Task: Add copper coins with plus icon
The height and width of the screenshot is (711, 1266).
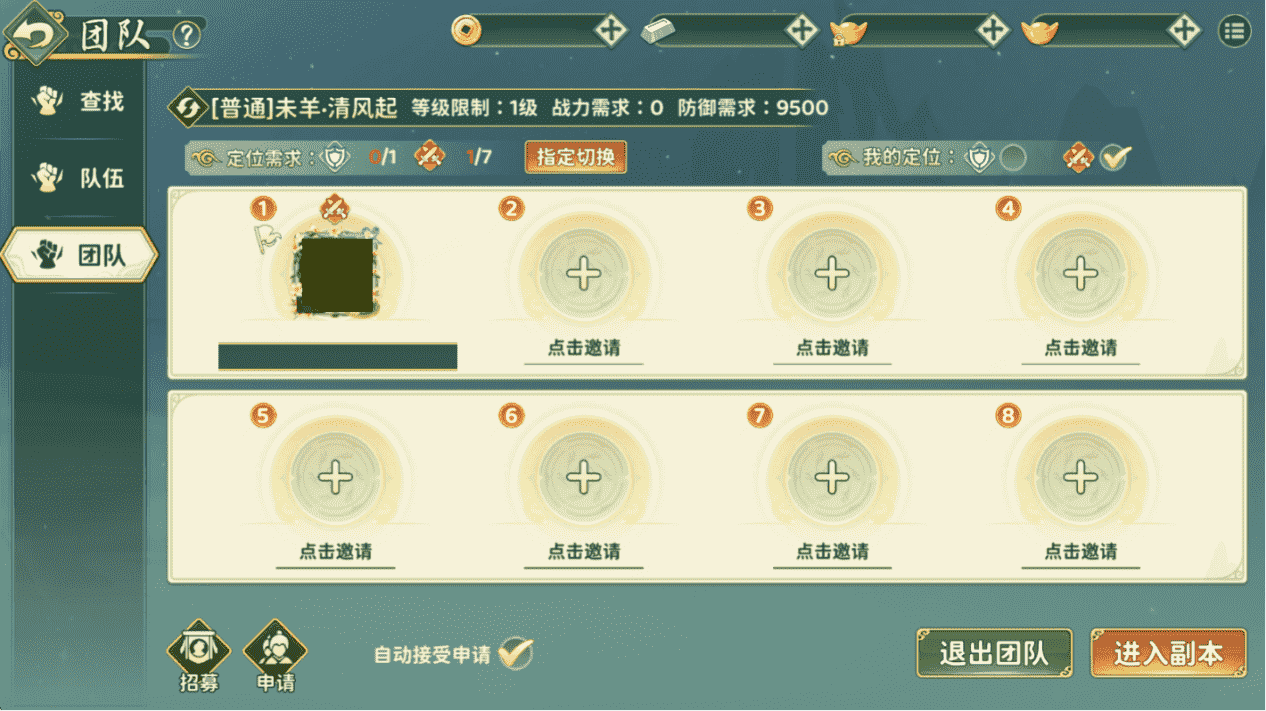Action: [x=610, y=31]
